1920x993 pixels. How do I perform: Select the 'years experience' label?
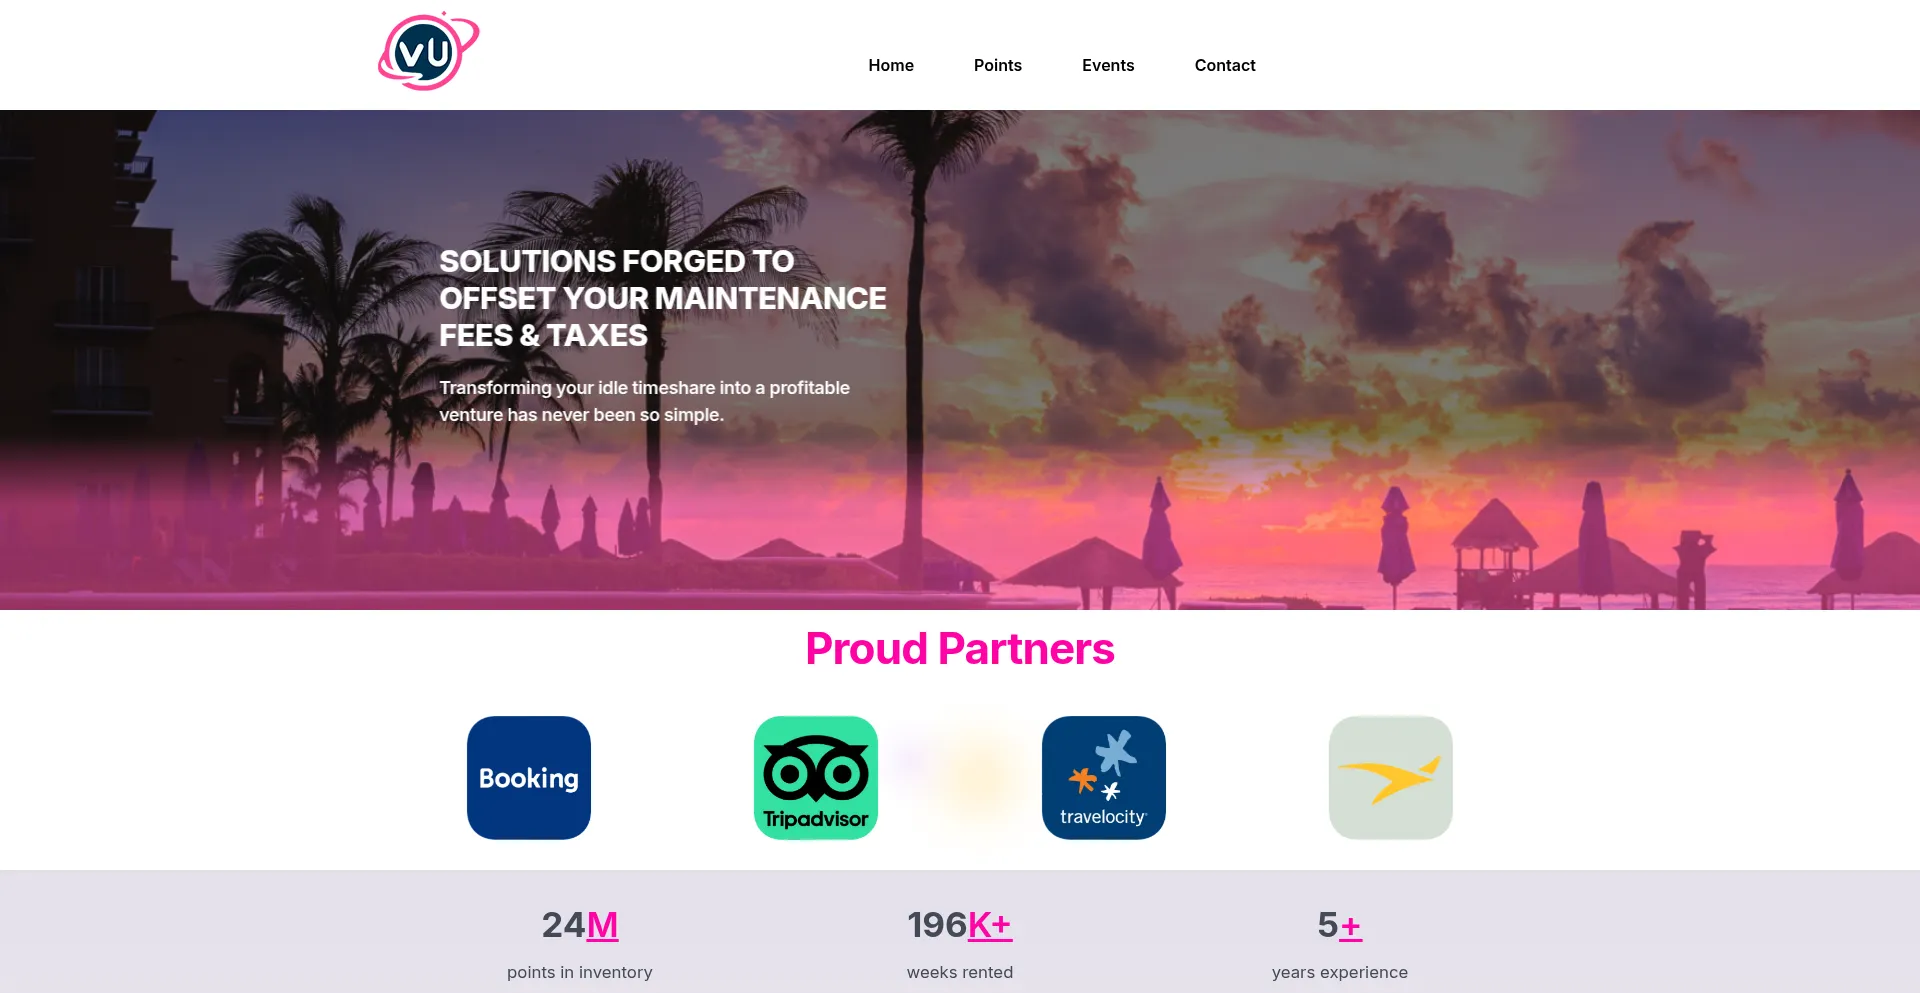pyautogui.click(x=1340, y=972)
